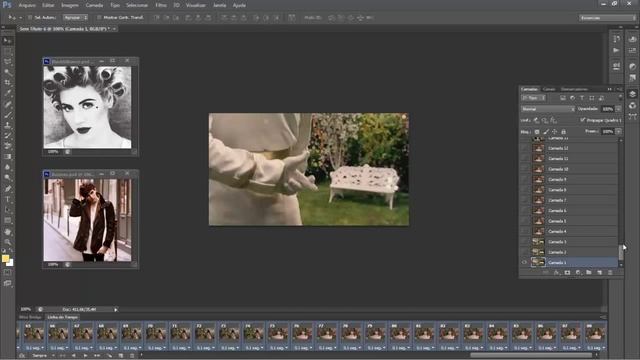Select the Camada 9 layer
The height and width of the screenshot is (360, 640).
click(574, 179)
